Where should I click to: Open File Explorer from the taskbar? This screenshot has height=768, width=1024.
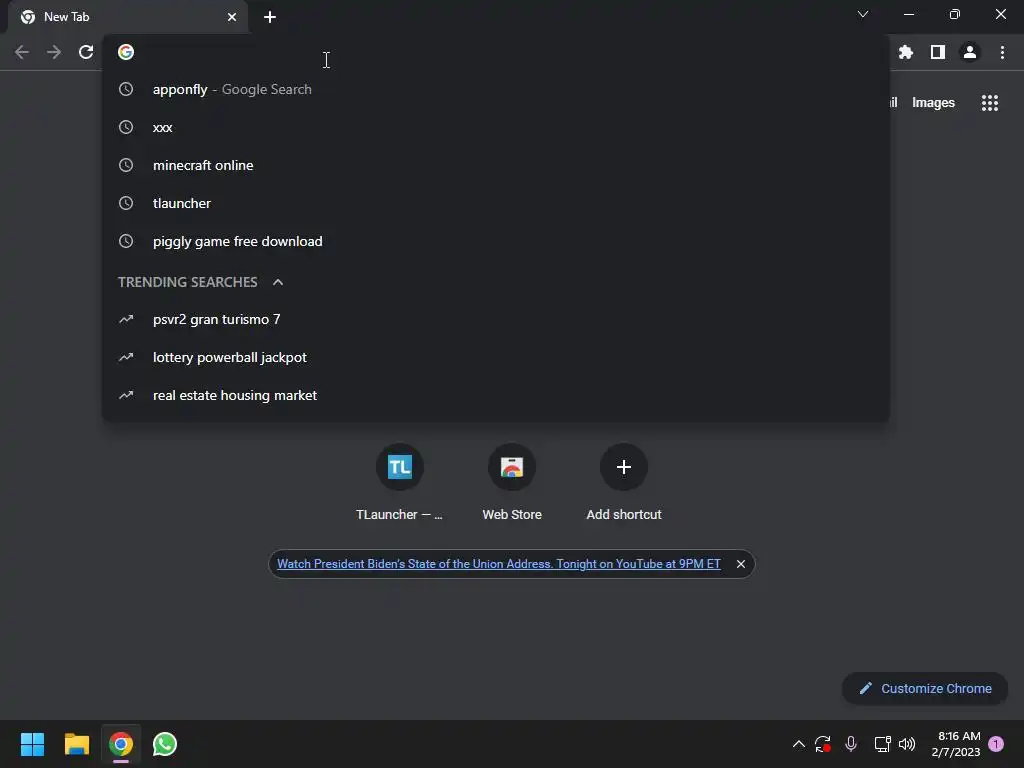(76, 744)
